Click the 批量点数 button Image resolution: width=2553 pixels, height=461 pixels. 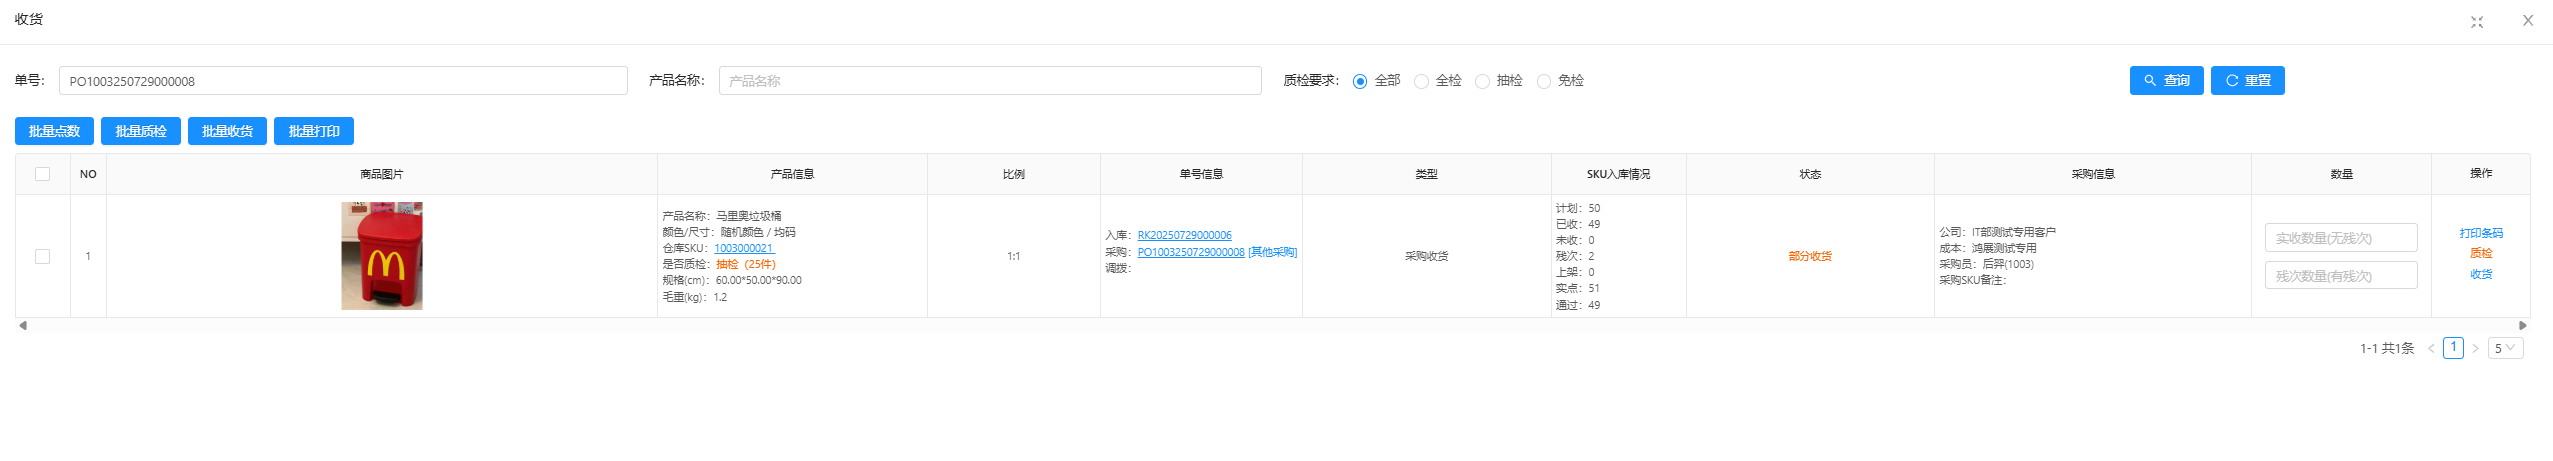(x=54, y=131)
